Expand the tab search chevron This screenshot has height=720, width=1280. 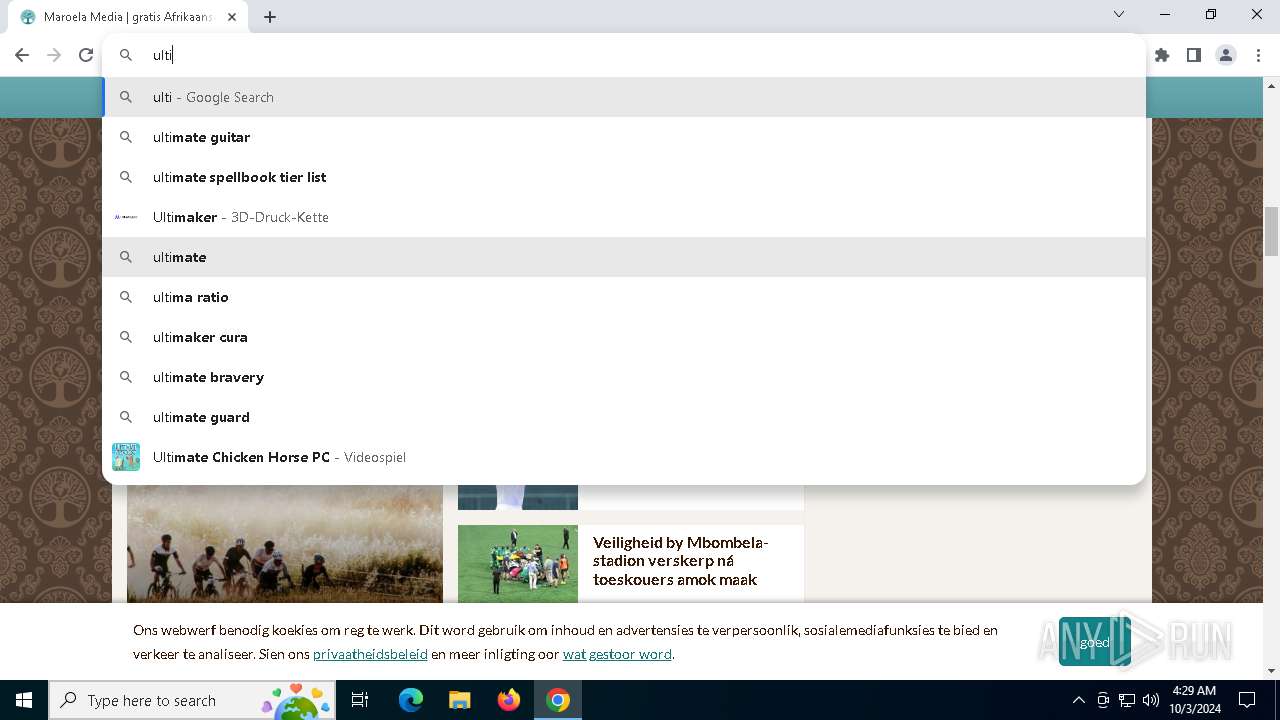(1119, 14)
